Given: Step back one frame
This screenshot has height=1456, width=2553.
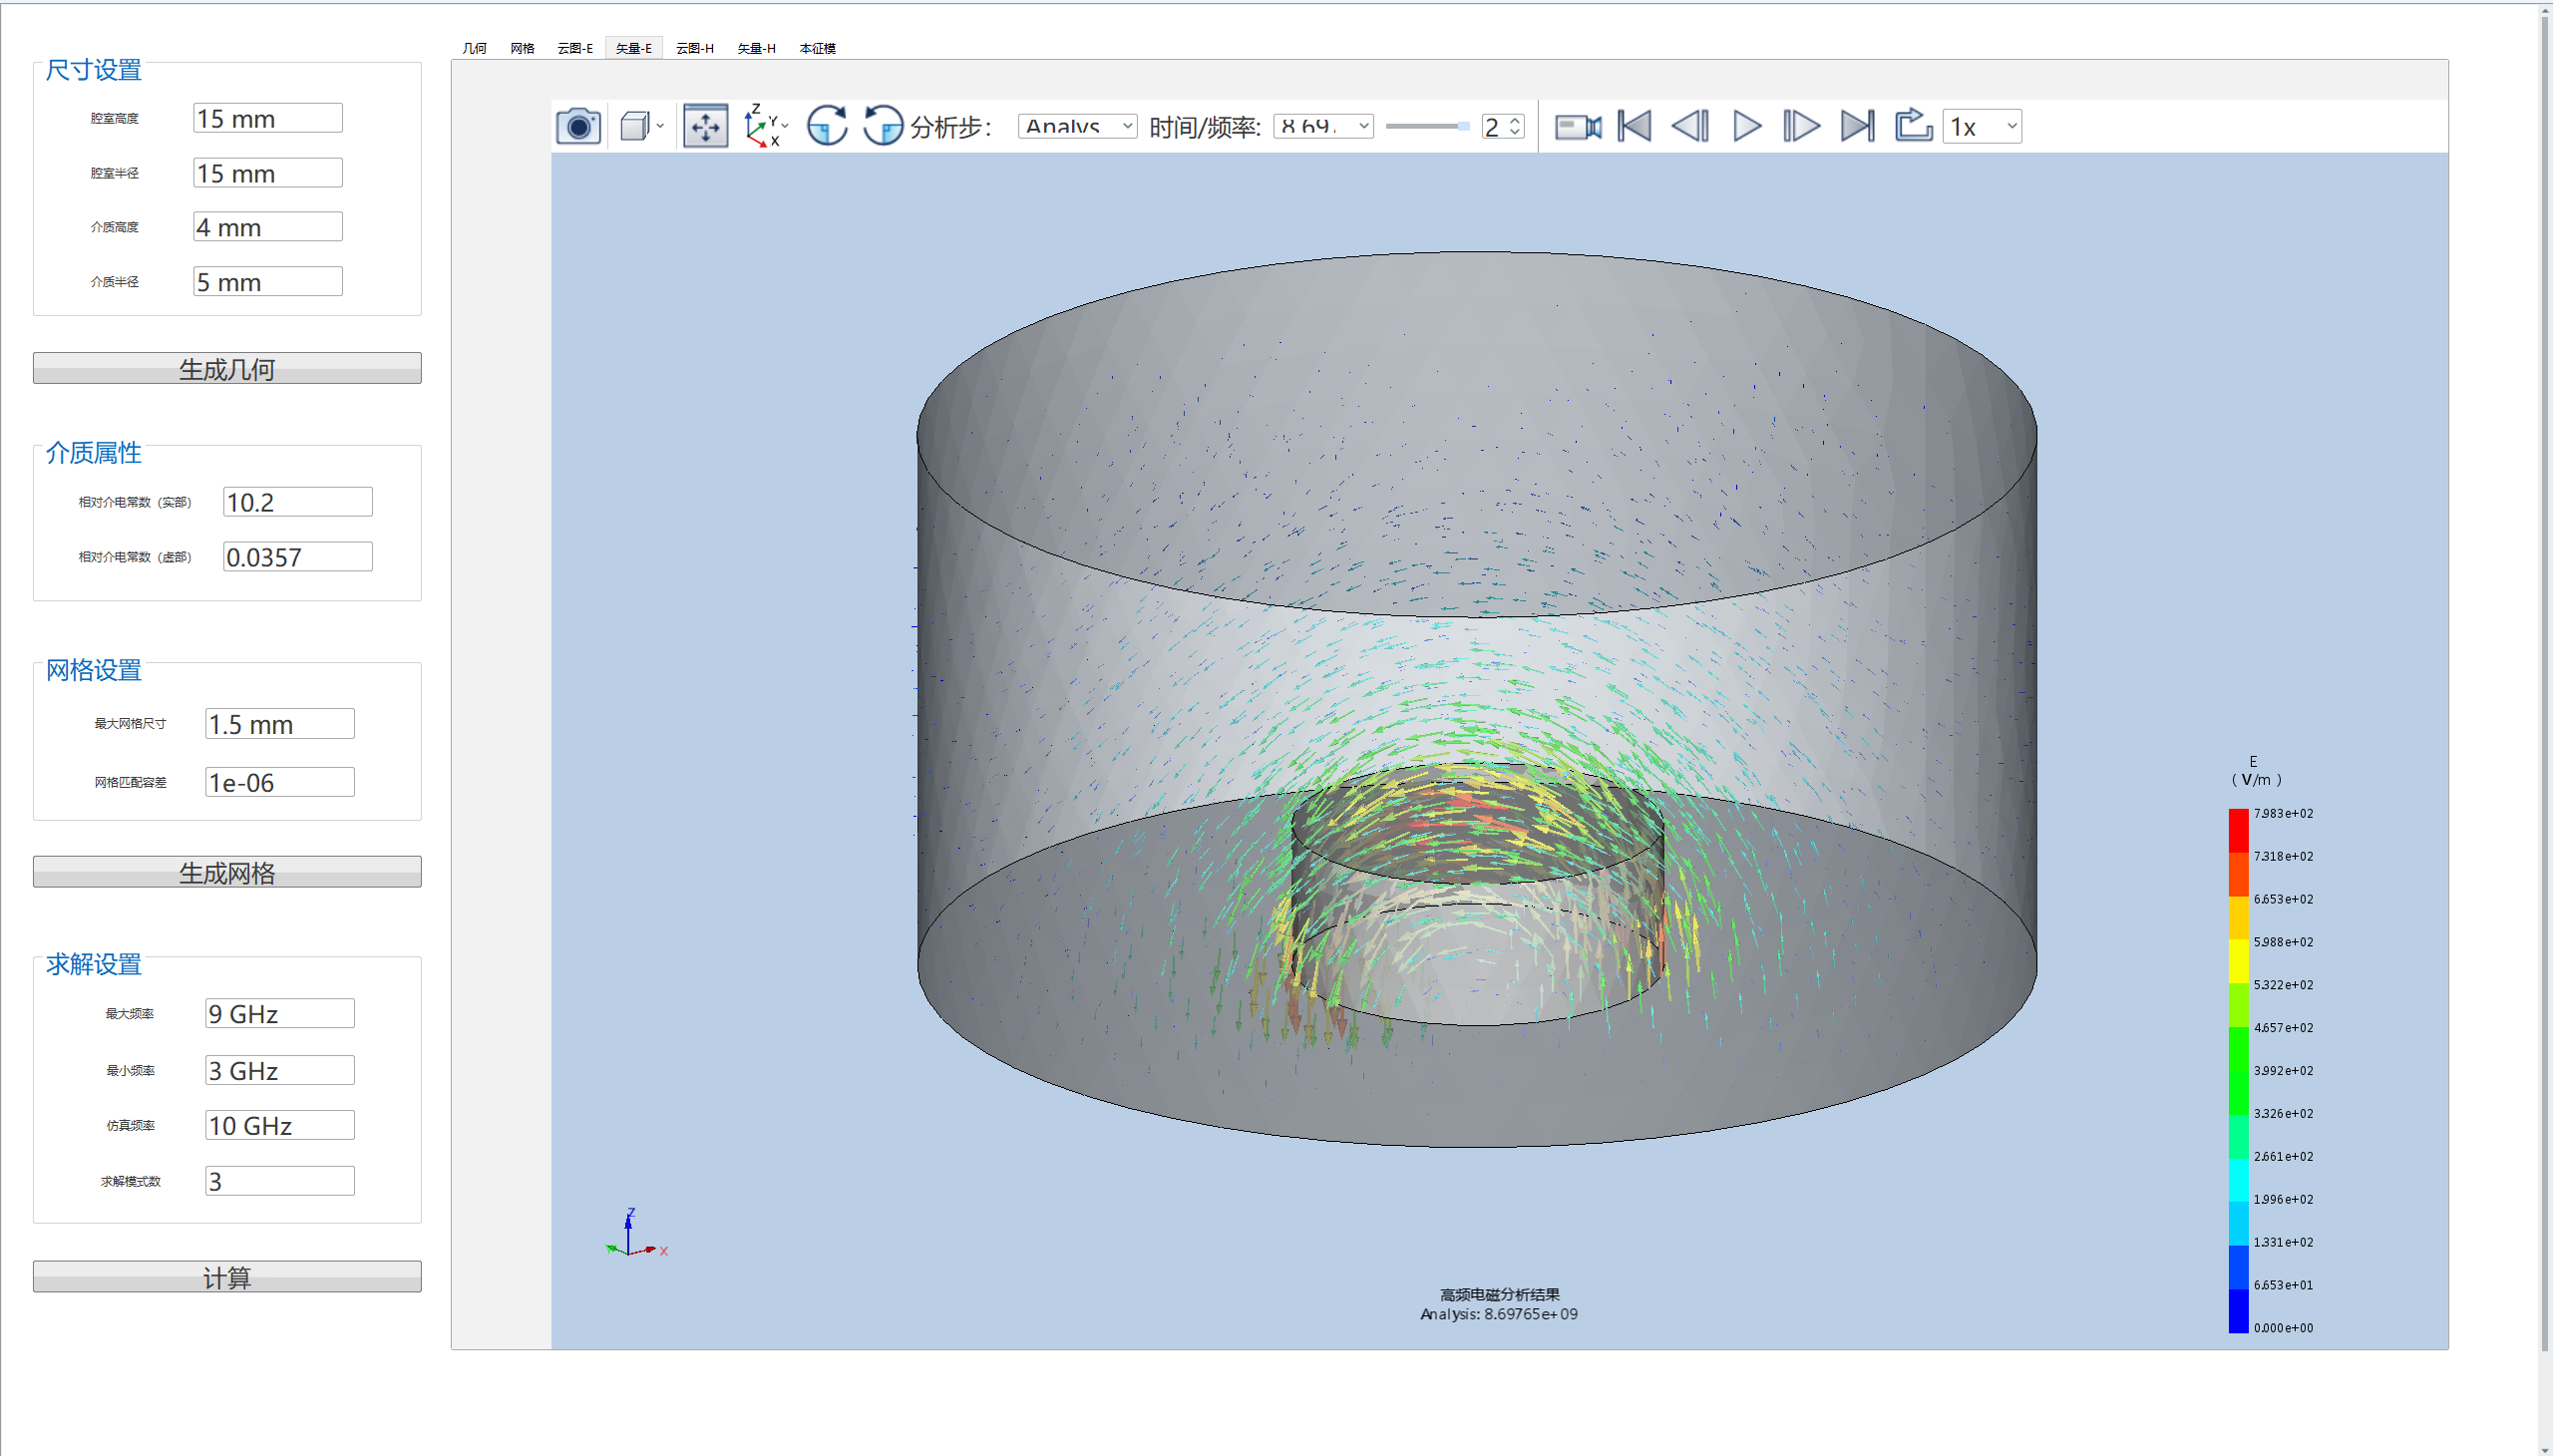Looking at the screenshot, I should click(1690, 126).
